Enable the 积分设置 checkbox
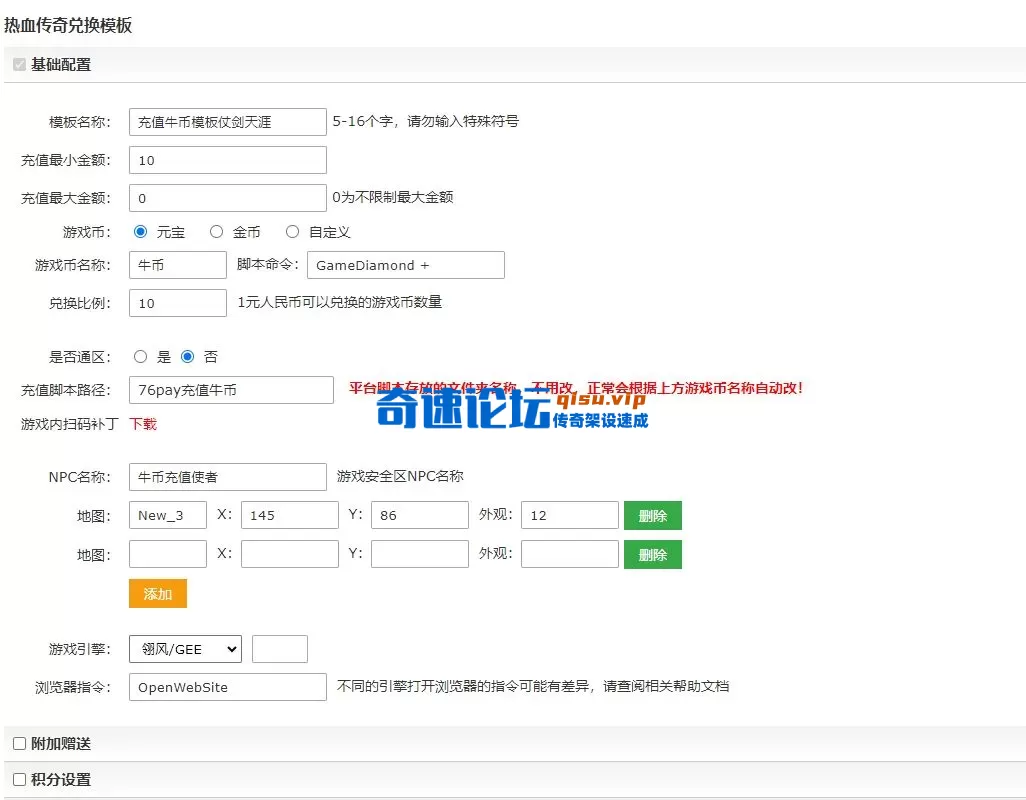 pyautogui.click(x=19, y=780)
